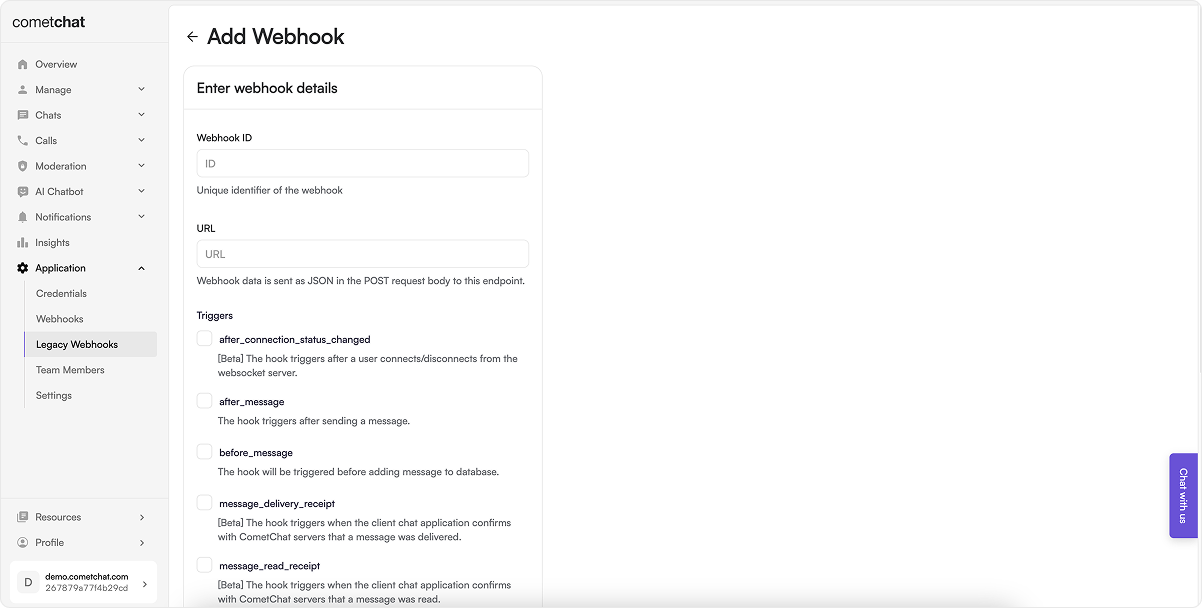Click the Calls phone icon
The image size is (1202, 608).
coord(23,140)
